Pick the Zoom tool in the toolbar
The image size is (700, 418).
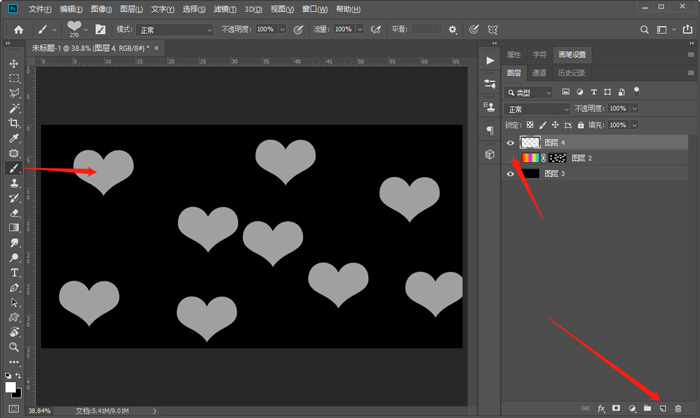coord(14,347)
